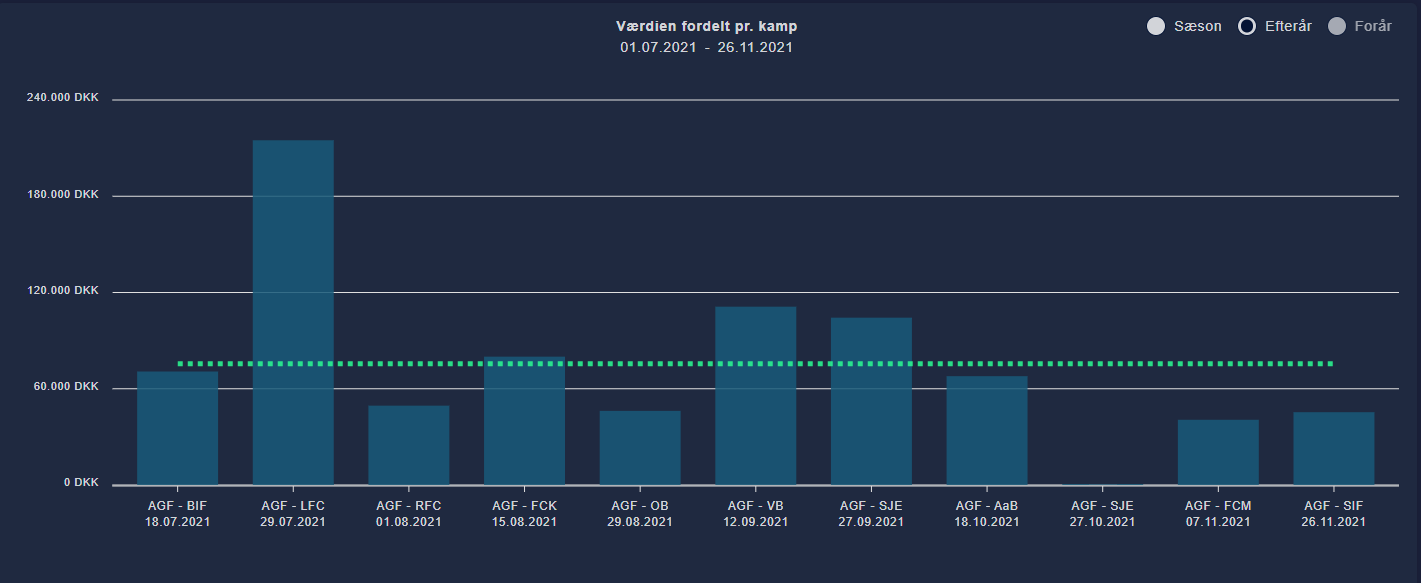Screen dimensions: 1421x583
Task: Select the Sæson radio button
Action: tap(1157, 25)
